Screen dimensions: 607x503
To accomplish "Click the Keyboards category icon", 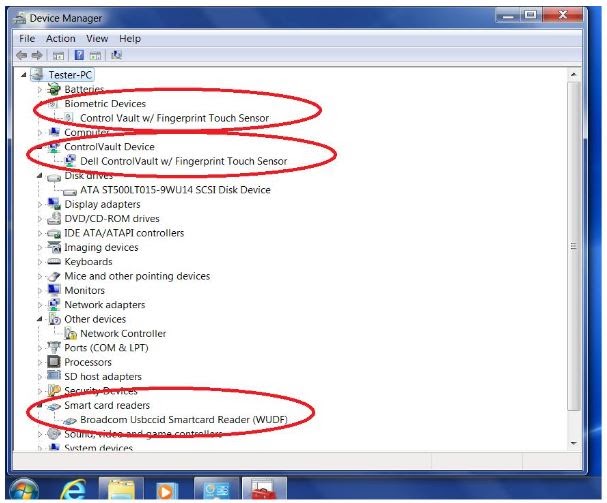I will [x=54, y=262].
